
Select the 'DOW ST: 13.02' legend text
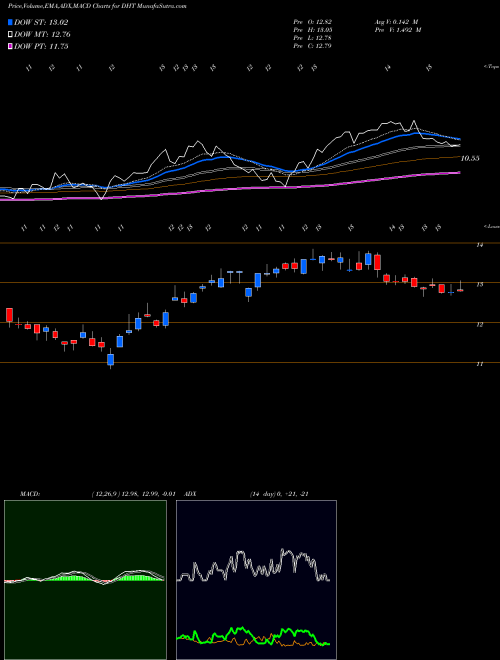click(x=41, y=22)
